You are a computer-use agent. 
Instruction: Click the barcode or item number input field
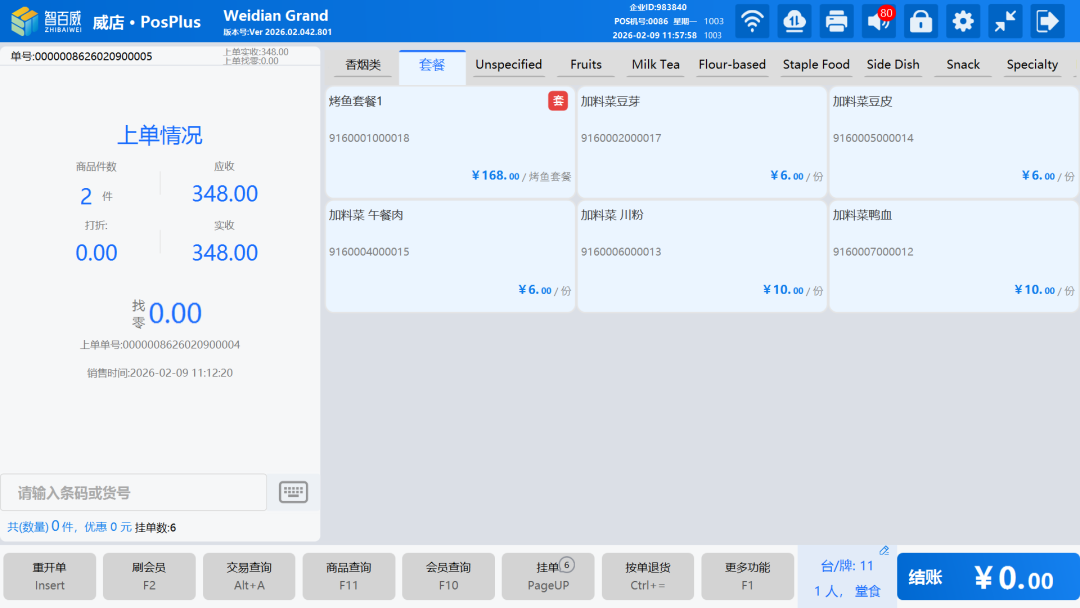click(134, 493)
